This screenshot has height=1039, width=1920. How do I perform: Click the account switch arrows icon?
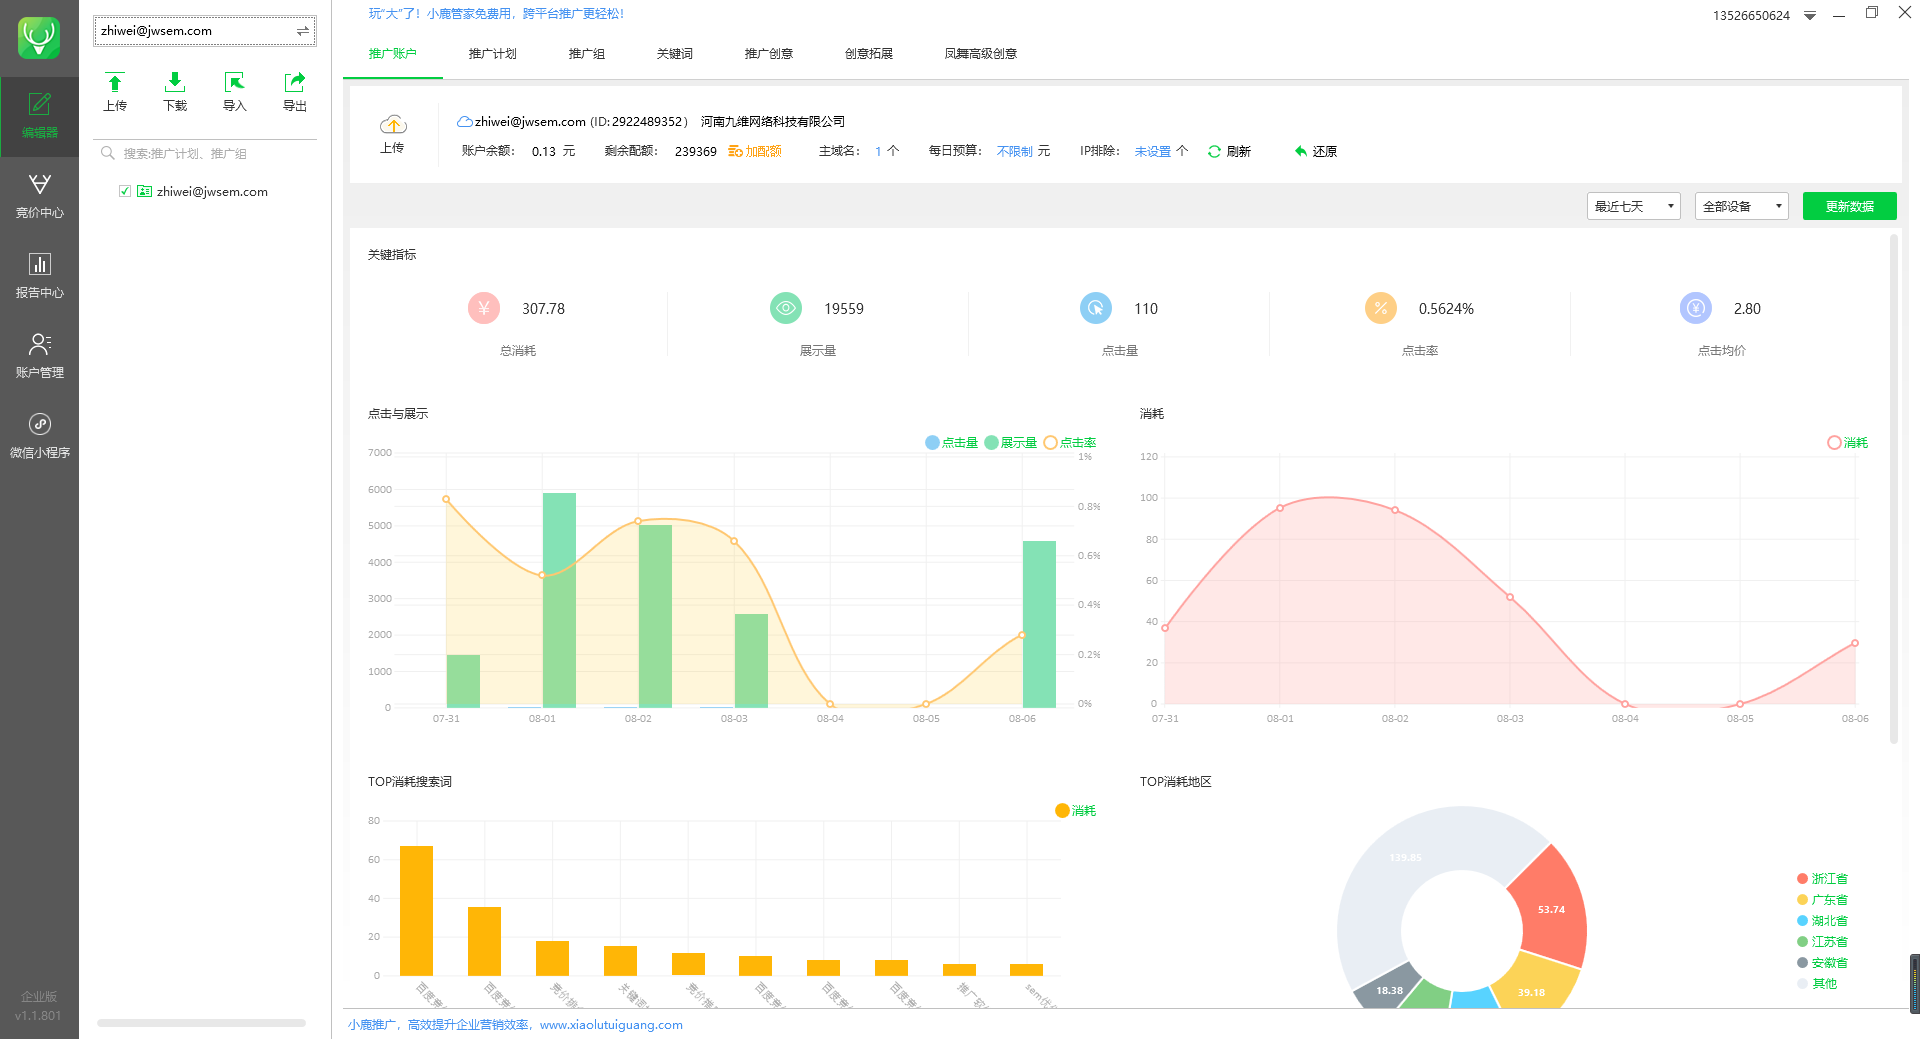pos(303,31)
